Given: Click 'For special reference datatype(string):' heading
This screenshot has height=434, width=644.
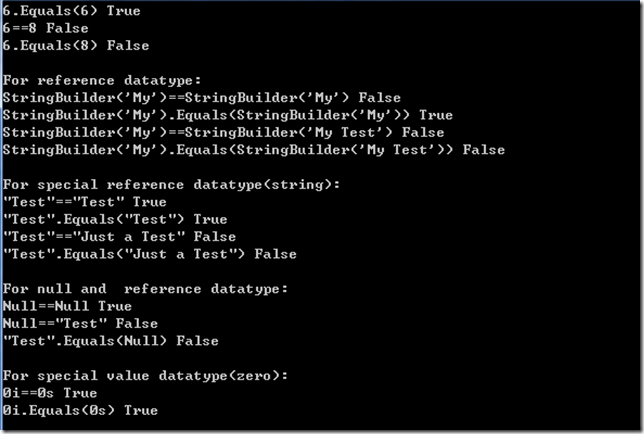Looking at the screenshot, I should pos(172,185).
